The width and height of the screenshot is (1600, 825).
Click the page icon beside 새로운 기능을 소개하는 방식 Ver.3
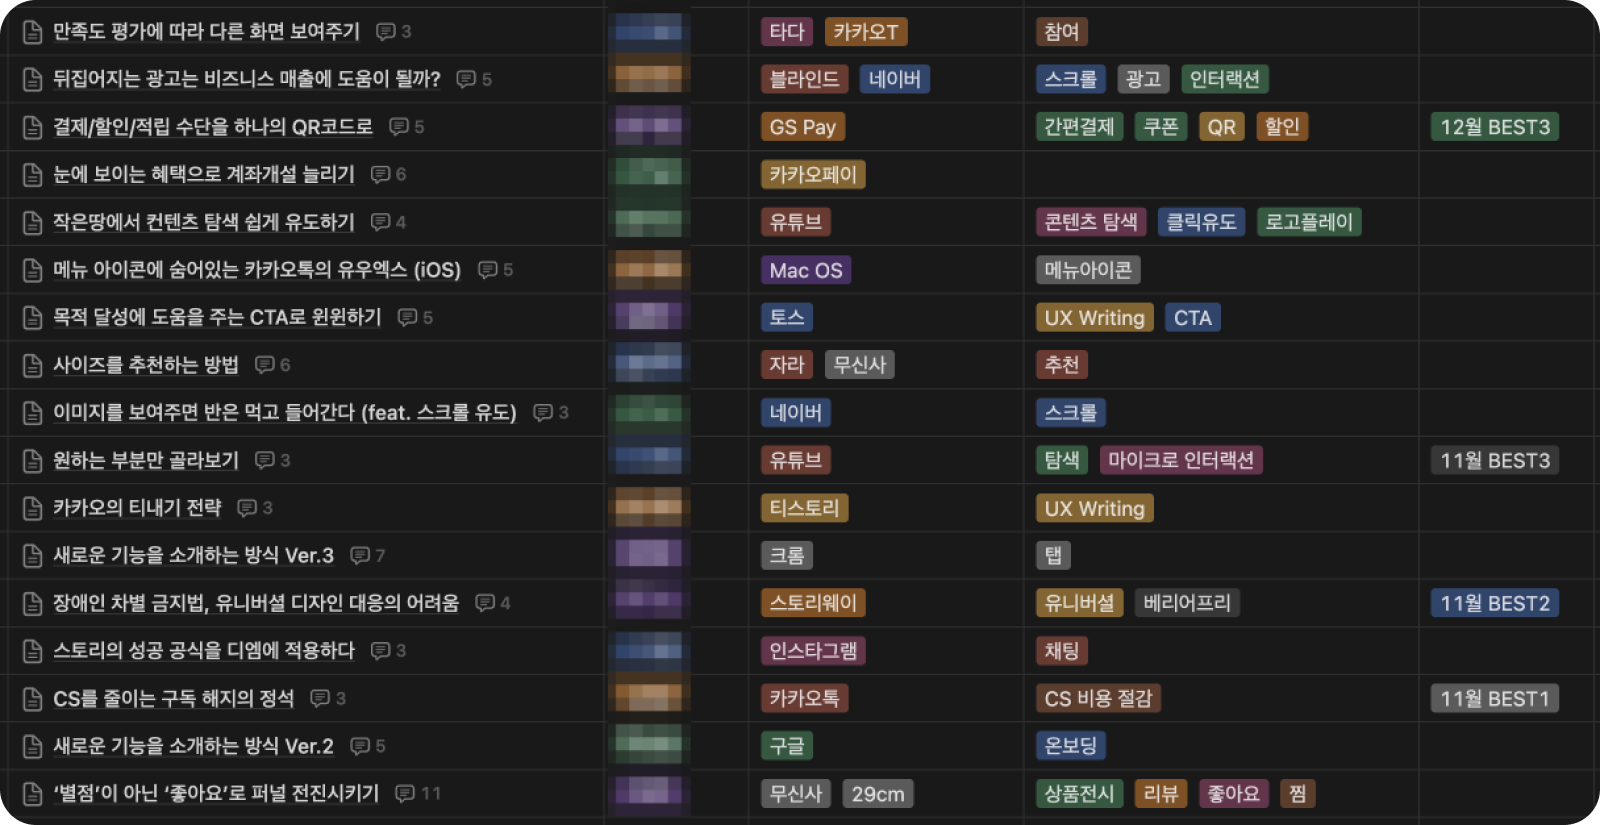tap(32, 556)
